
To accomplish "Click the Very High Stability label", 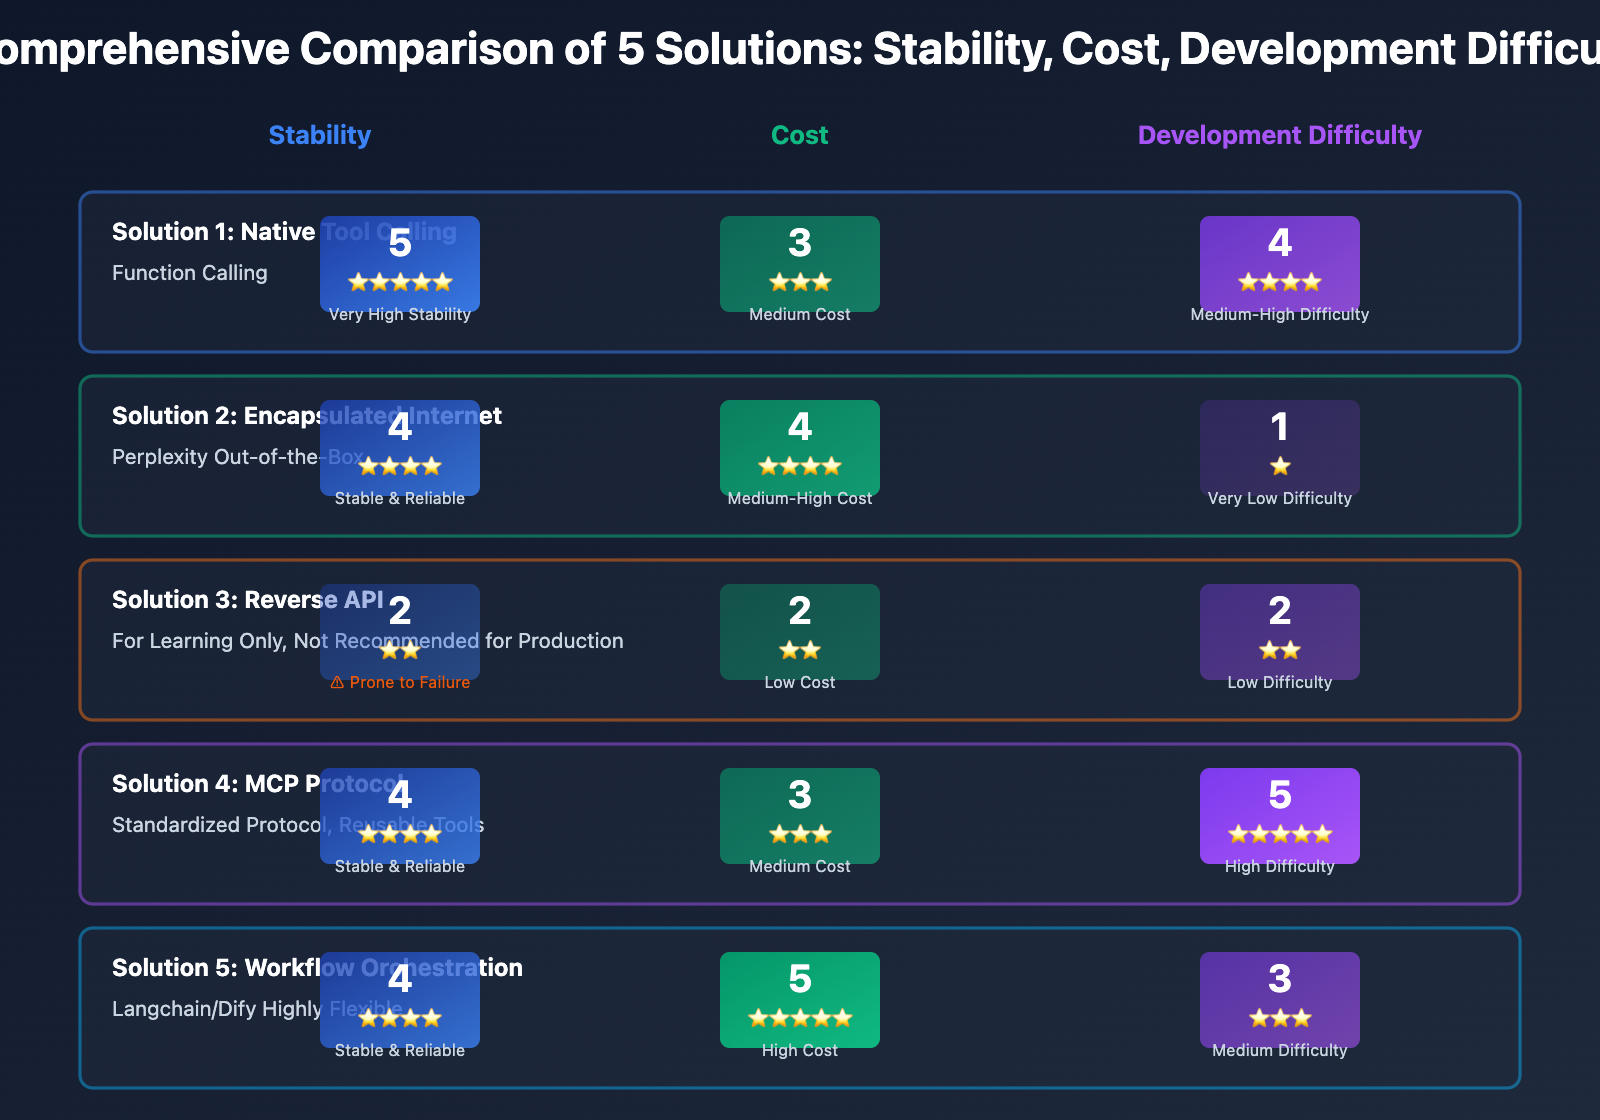I will [x=400, y=315].
